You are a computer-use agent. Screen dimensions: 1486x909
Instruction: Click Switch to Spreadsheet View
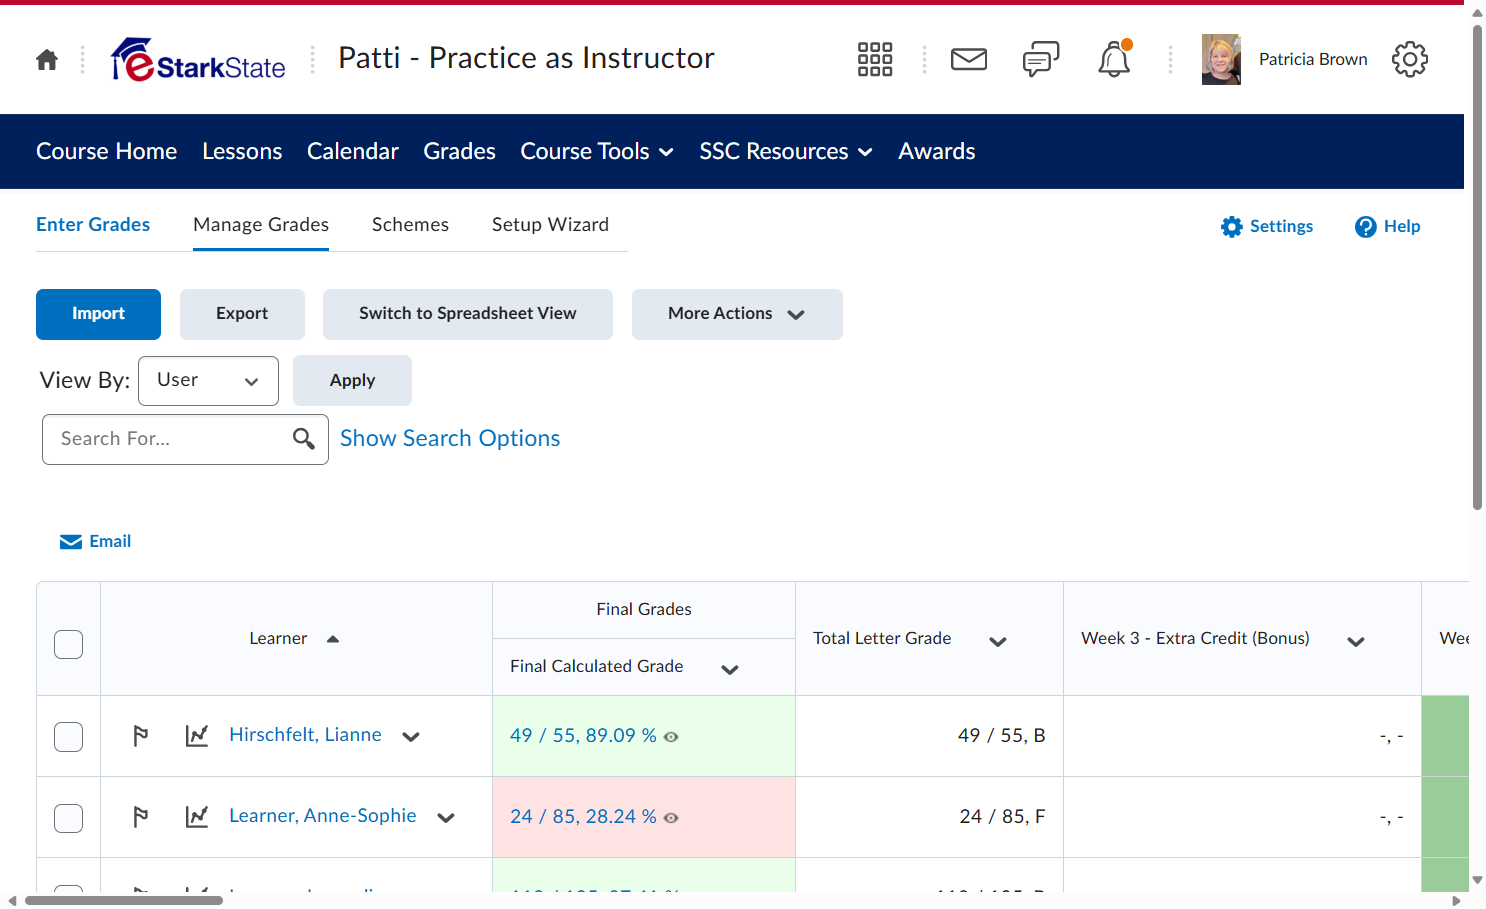pyautogui.click(x=468, y=314)
